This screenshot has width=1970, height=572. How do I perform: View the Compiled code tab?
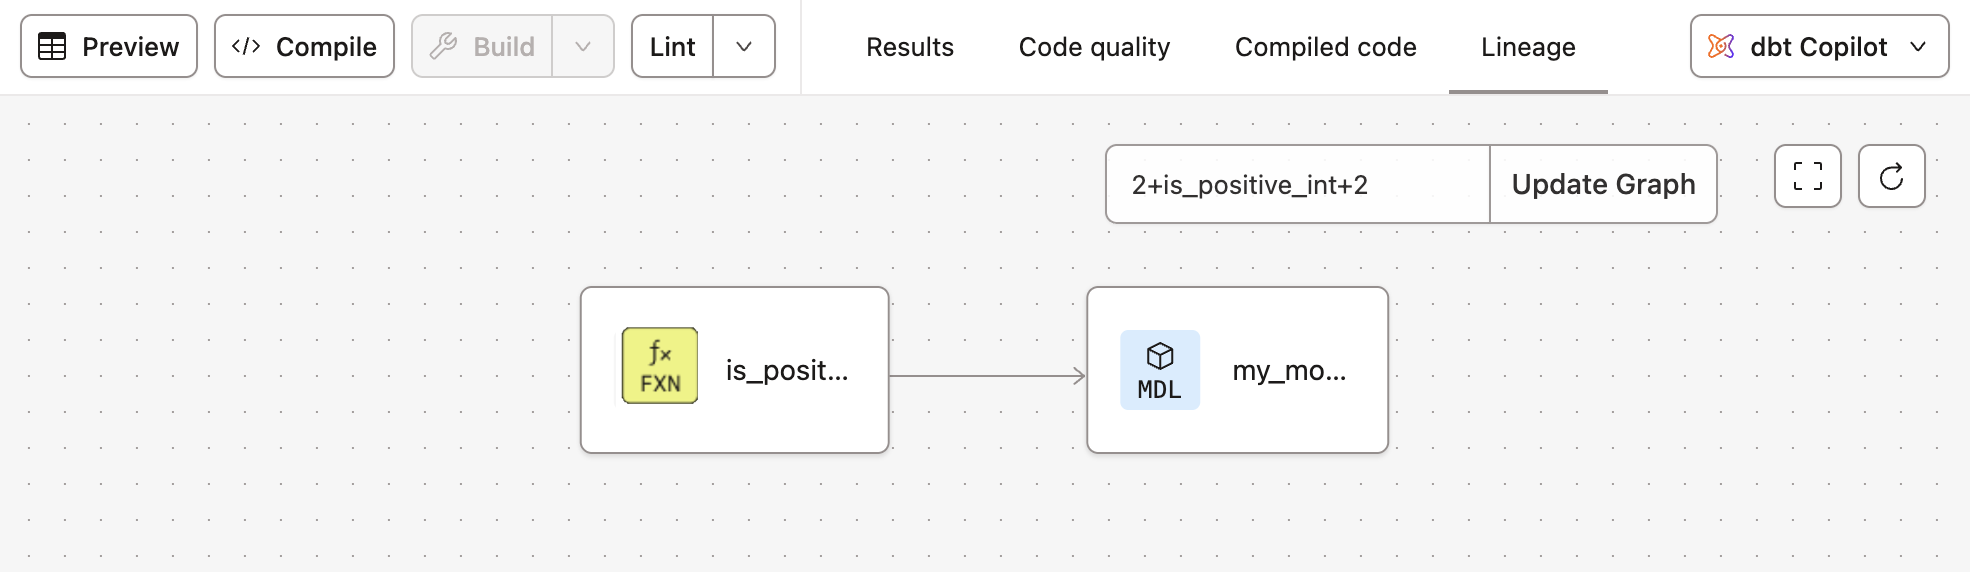(x=1325, y=47)
